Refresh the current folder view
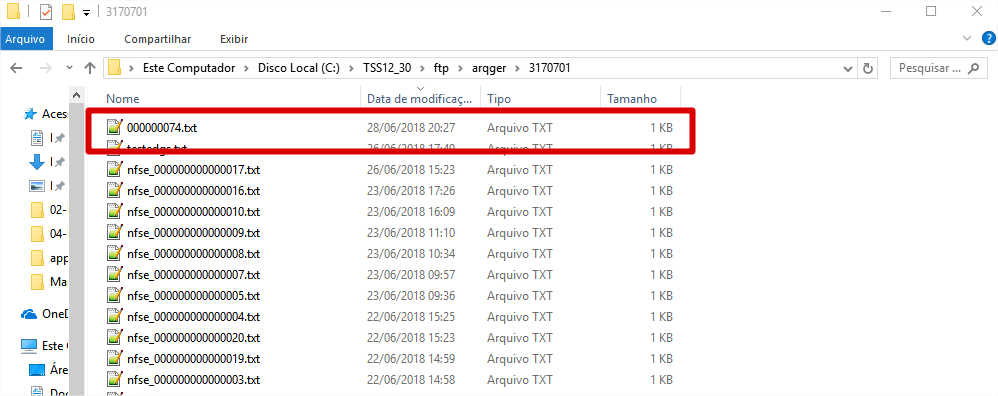998x396 pixels. pos(866,67)
